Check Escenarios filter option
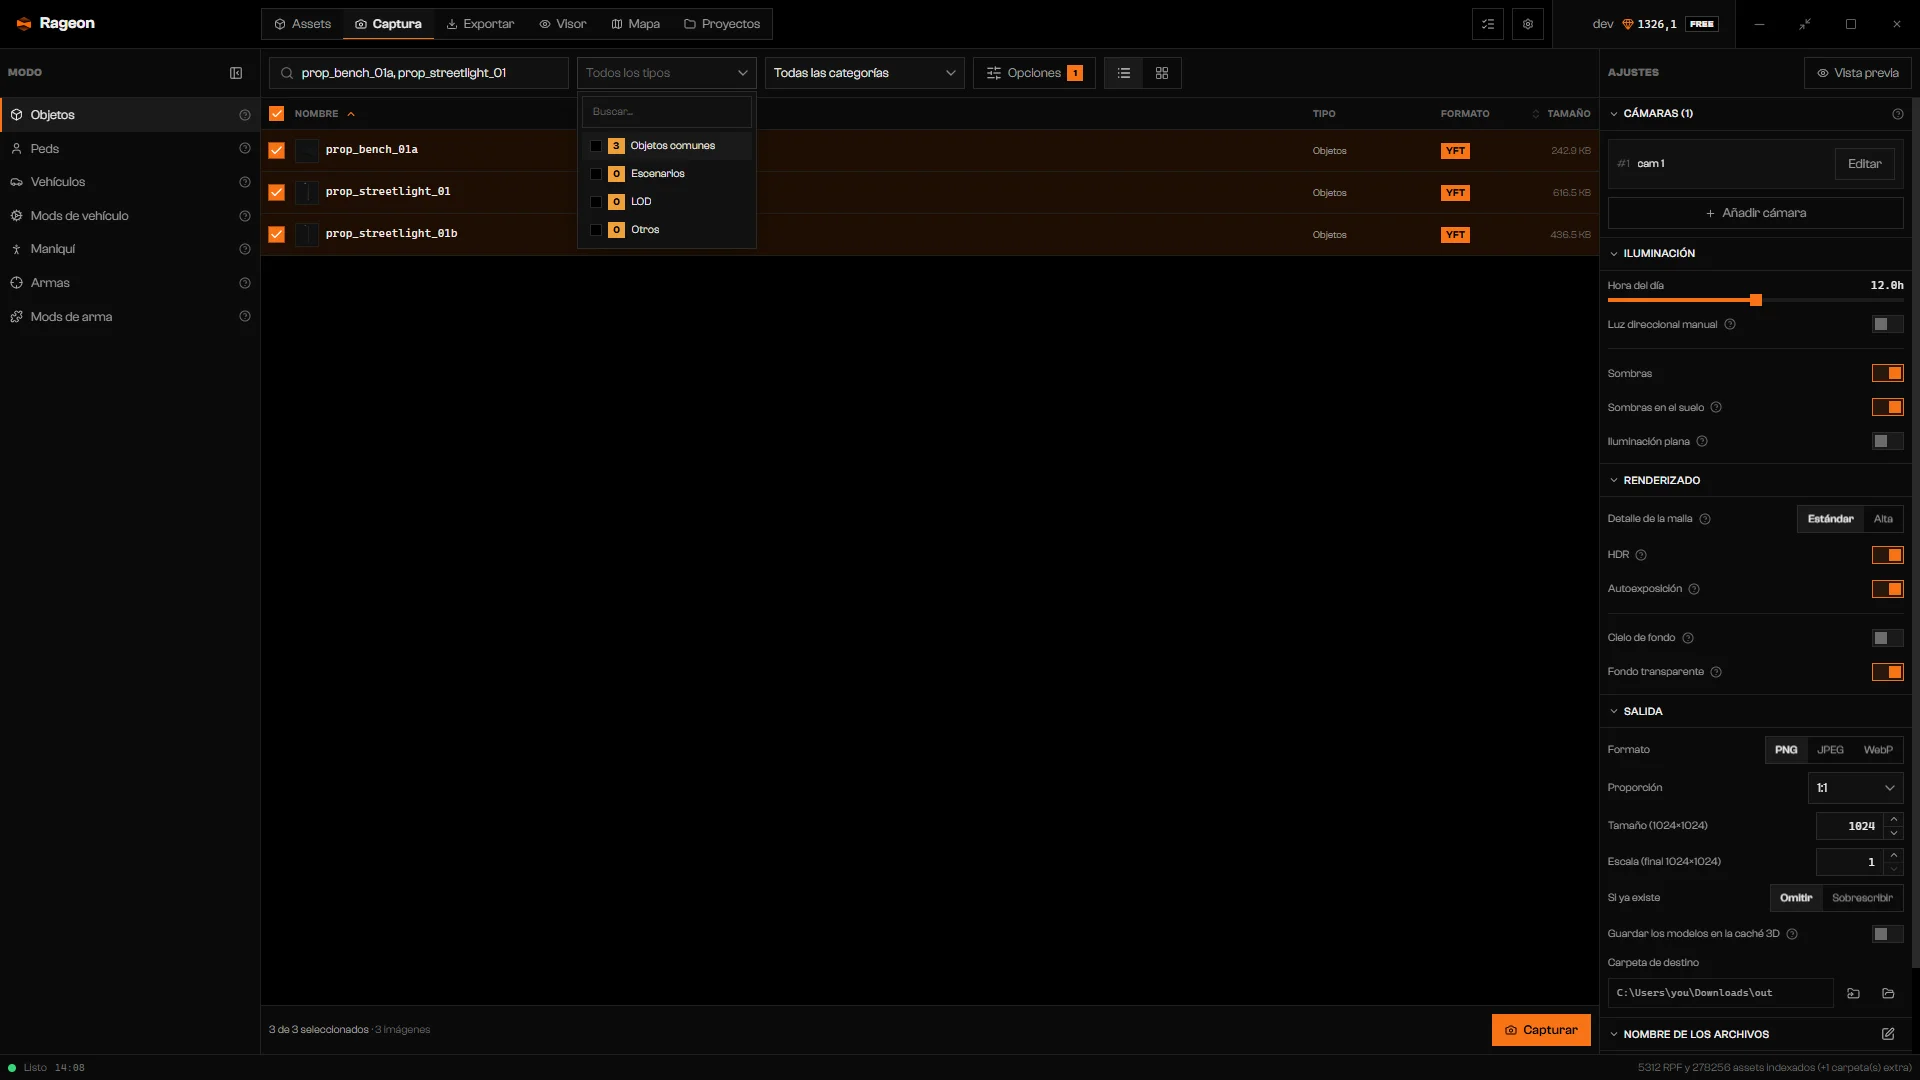The height and width of the screenshot is (1080, 1920). coord(596,174)
